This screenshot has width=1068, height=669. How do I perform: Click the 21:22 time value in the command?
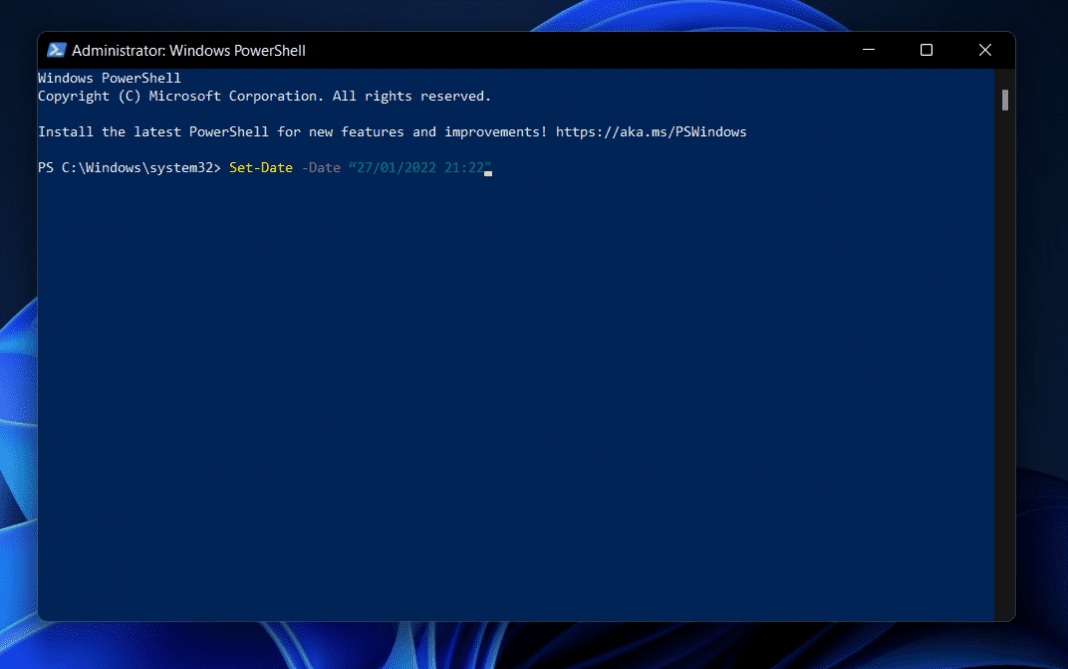click(x=466, y=167)
